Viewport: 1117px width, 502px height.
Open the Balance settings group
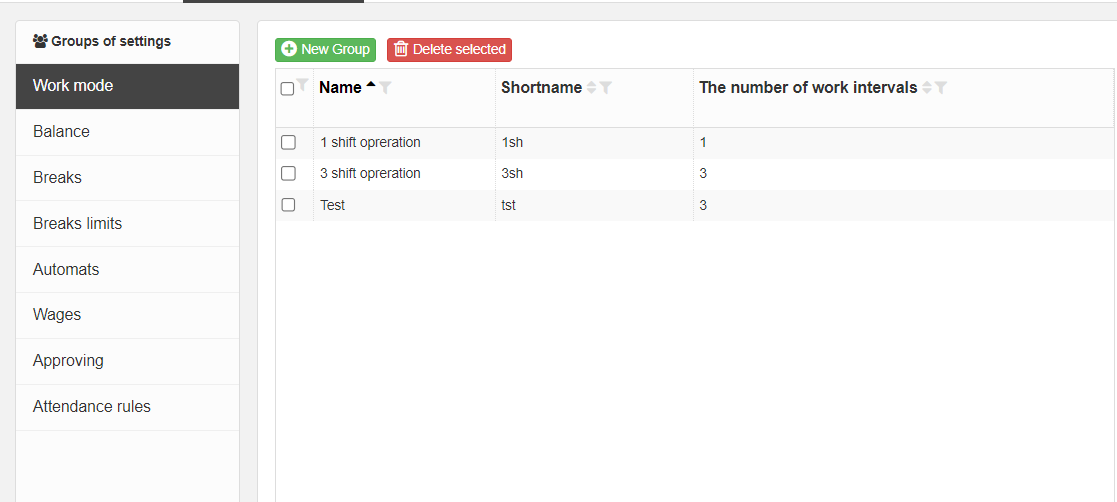click(128, 132)
